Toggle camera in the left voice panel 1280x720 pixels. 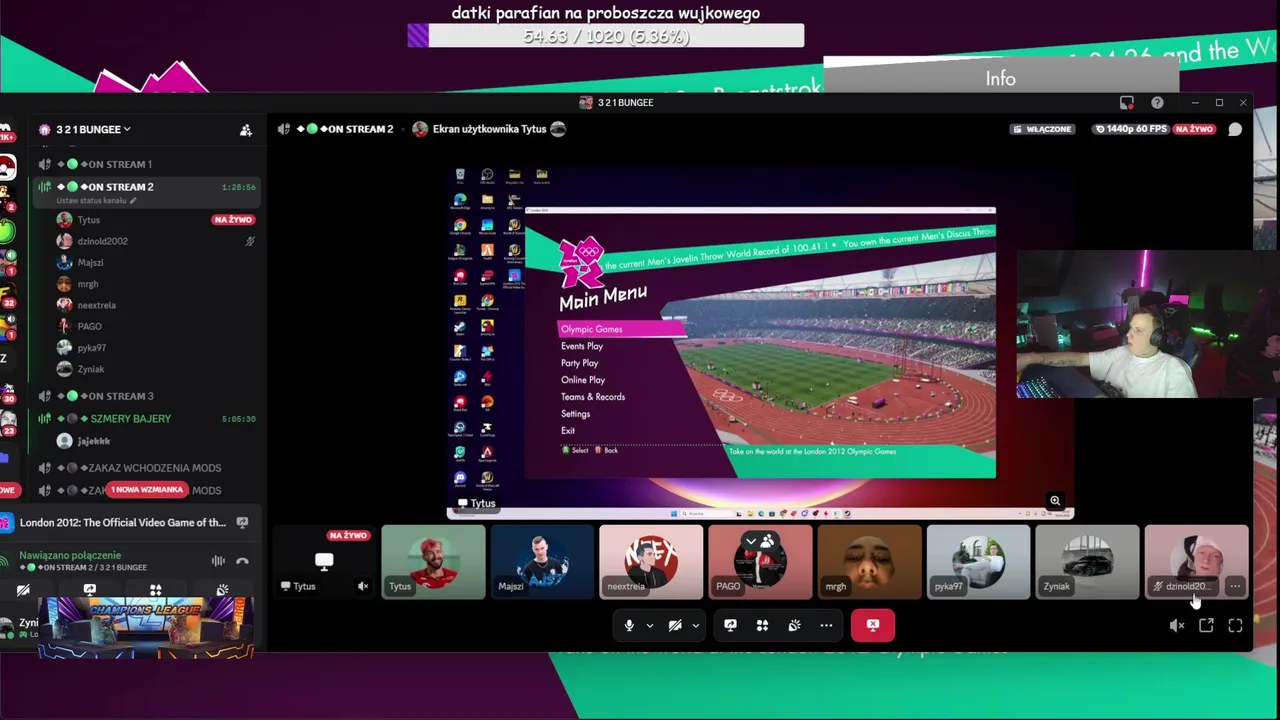tap(23, 591)
